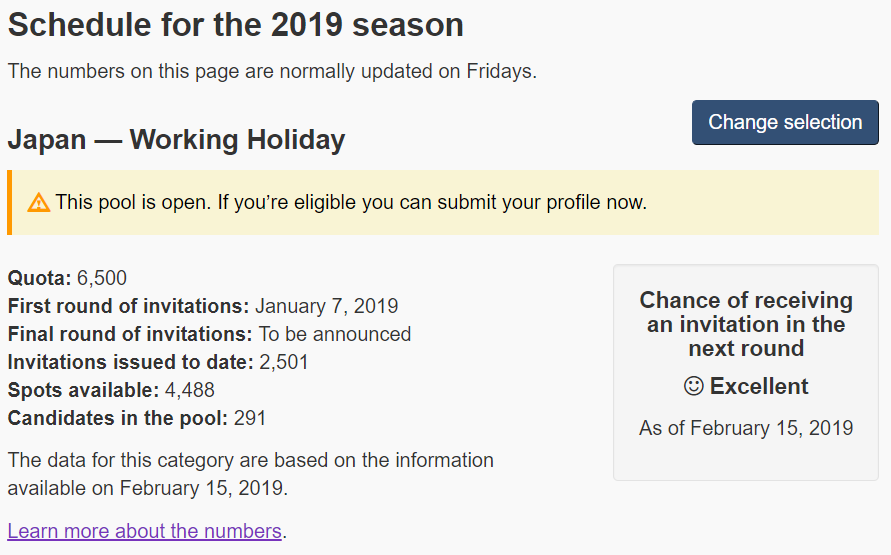Image resolution: width=891 pixels, height=555 pixels.
Task: Click the Japan — Working Holiday heading
Action: click(176, 140)
